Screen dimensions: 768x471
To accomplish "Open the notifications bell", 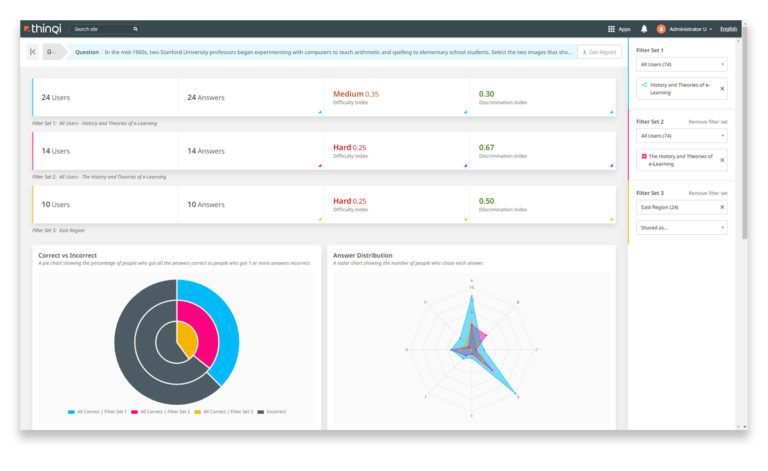I will point(644,29).
